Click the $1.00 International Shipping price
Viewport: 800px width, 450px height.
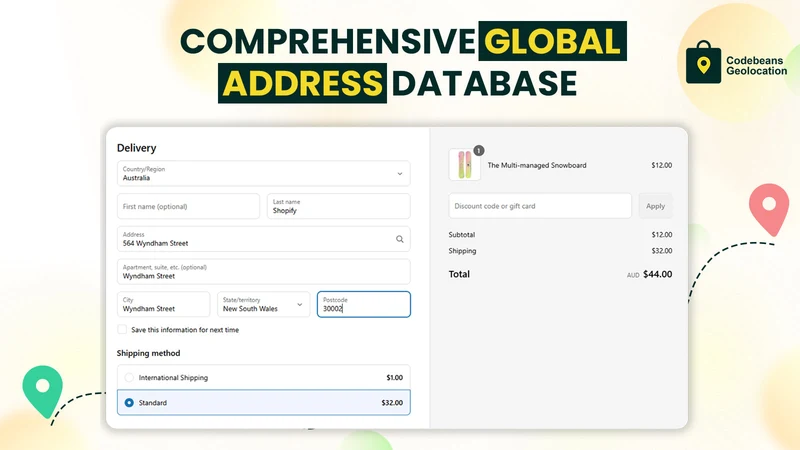pos(394,378)
